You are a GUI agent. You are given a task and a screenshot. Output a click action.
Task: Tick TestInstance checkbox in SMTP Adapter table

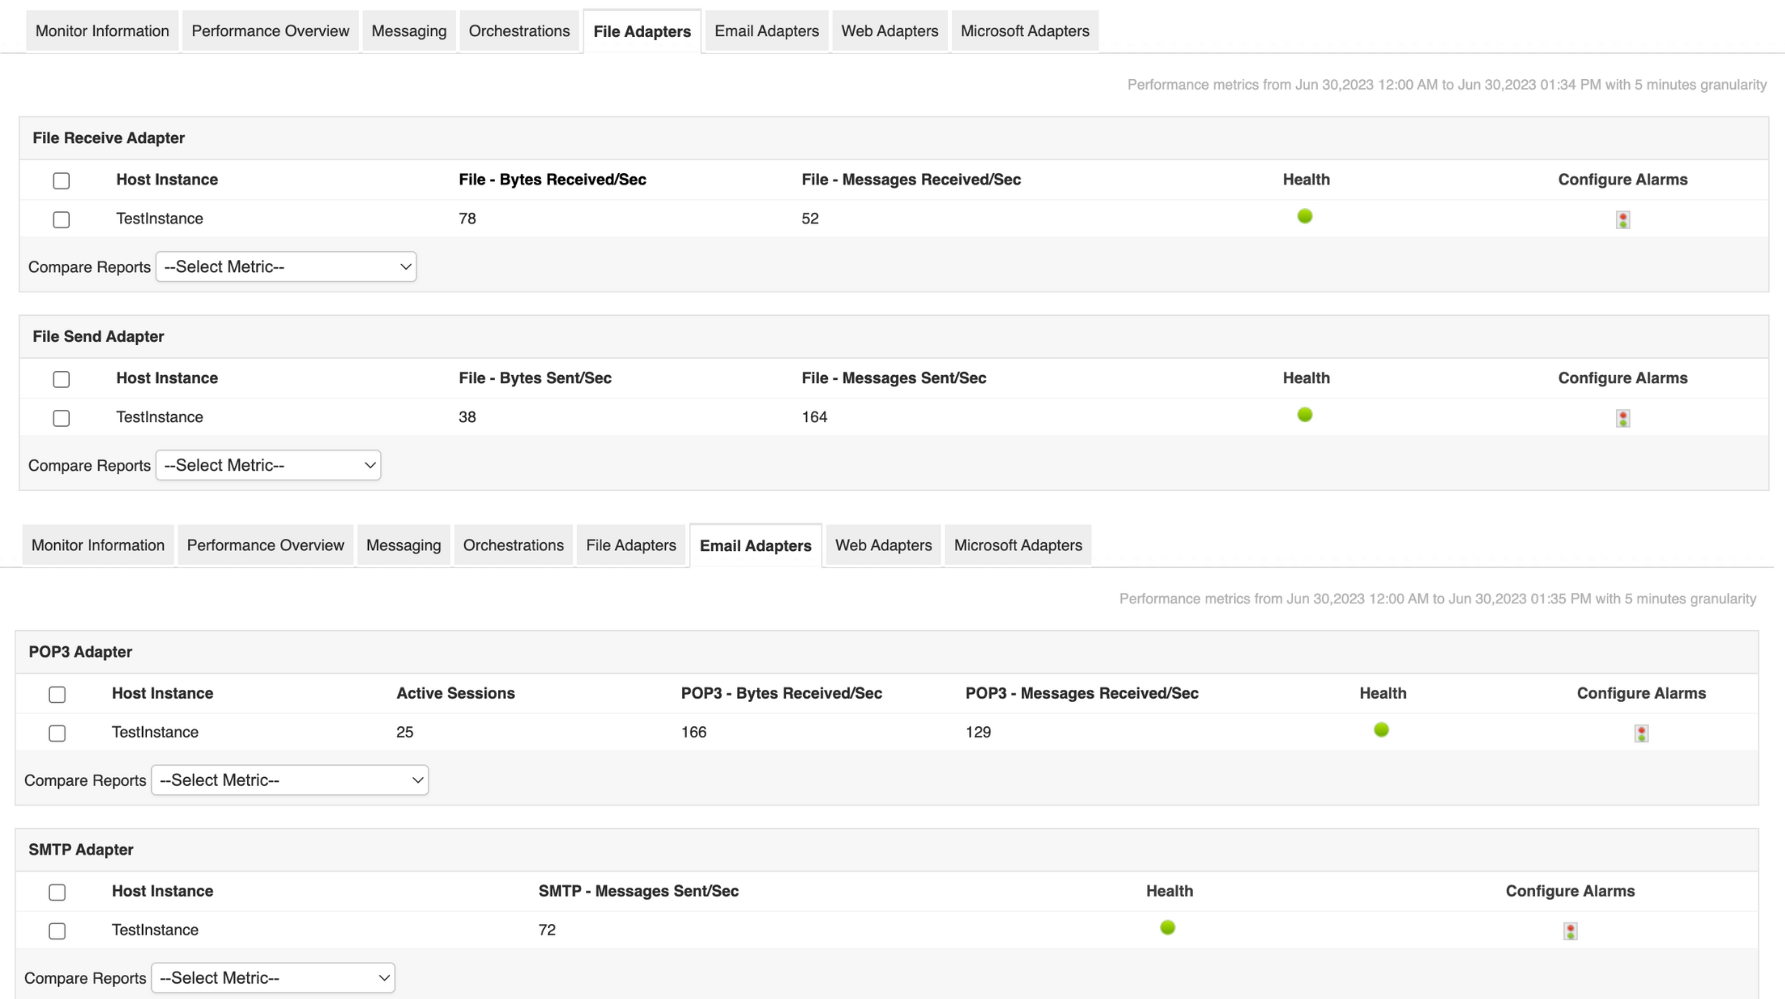[57, 931]
